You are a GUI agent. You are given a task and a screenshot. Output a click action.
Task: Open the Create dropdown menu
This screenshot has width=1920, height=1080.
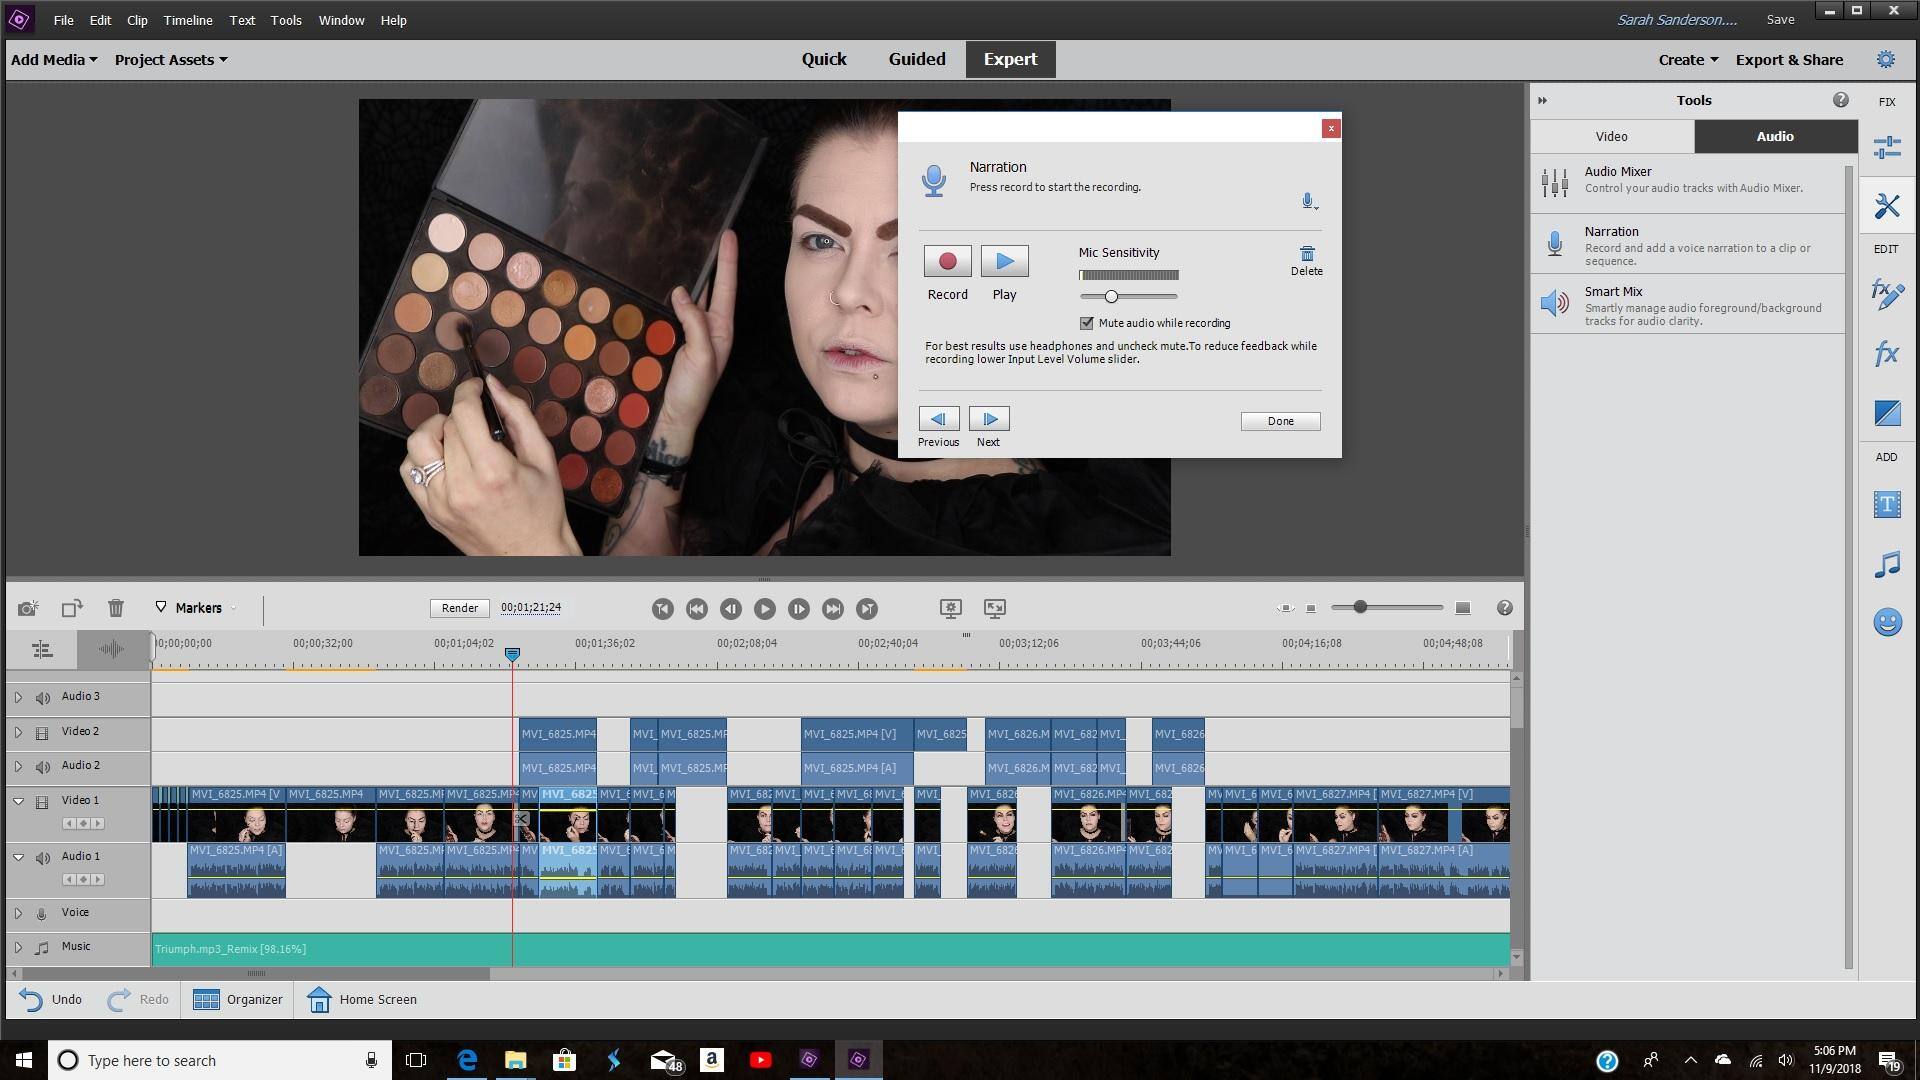click(1687, 60)
